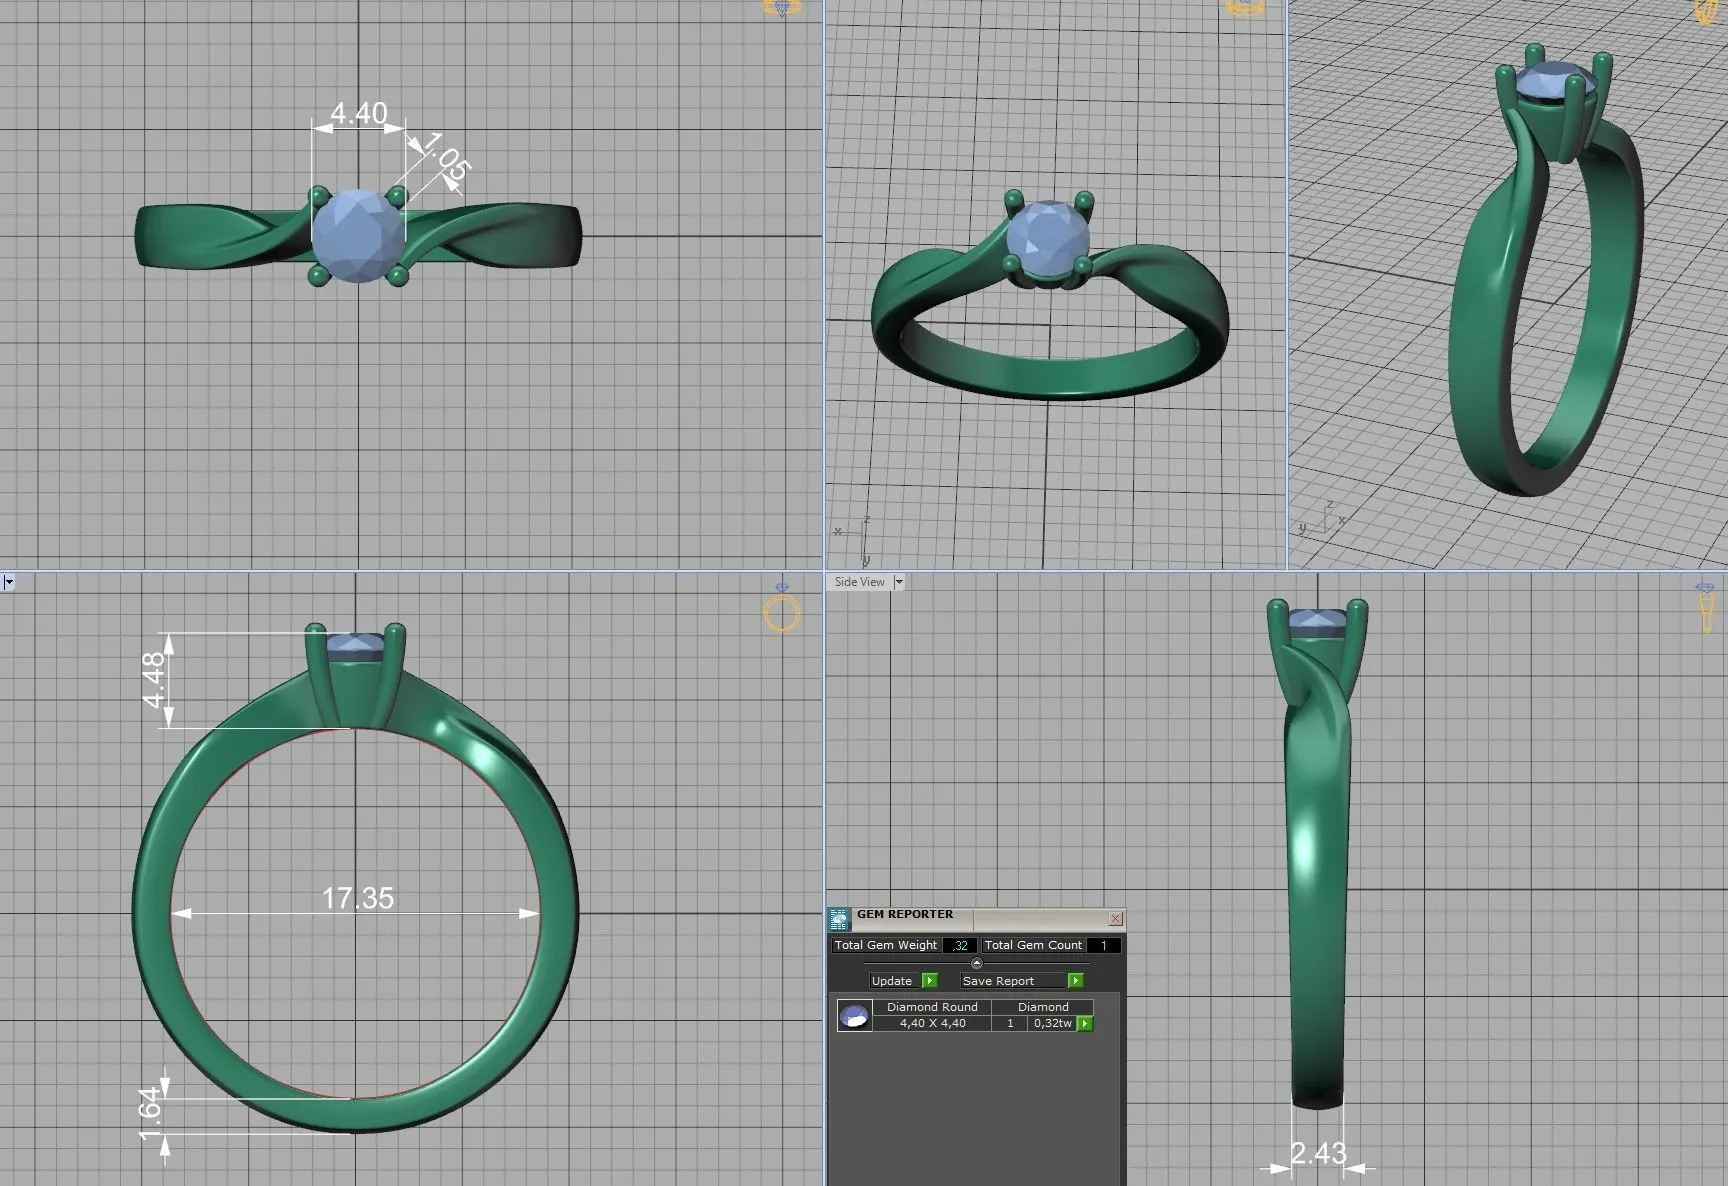Image resolution: width=1728 pixels, height=1186 pixels.
Task: Click the side view ring orientation icon
Action: pyautogui.click(x=1706, y=608)
